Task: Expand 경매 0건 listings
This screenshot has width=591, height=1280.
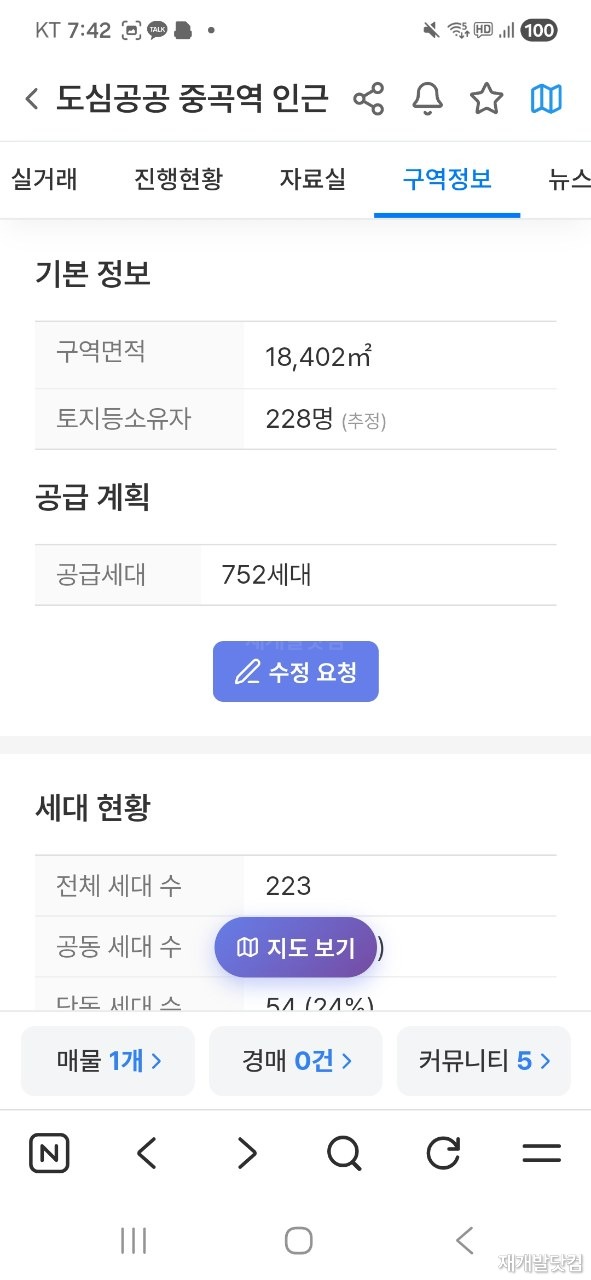Action: point(296,1061)
